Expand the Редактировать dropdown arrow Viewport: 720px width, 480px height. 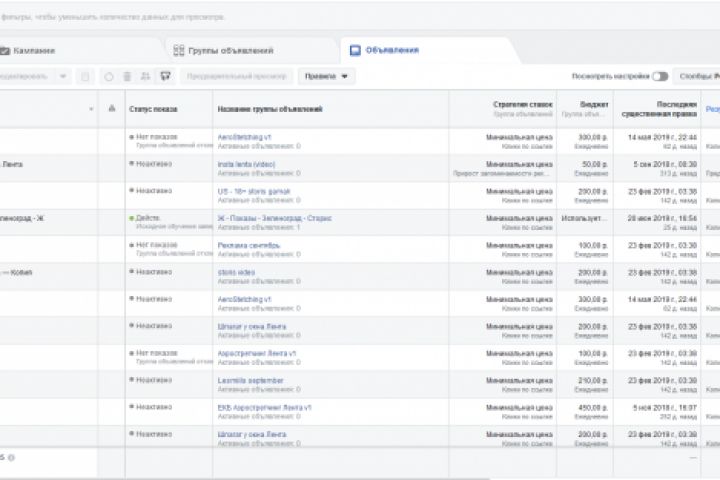pos(64,76)
